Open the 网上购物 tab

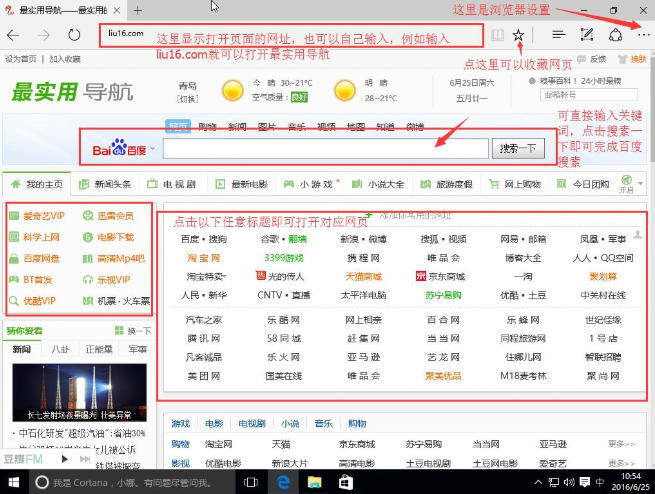(515, 184)
